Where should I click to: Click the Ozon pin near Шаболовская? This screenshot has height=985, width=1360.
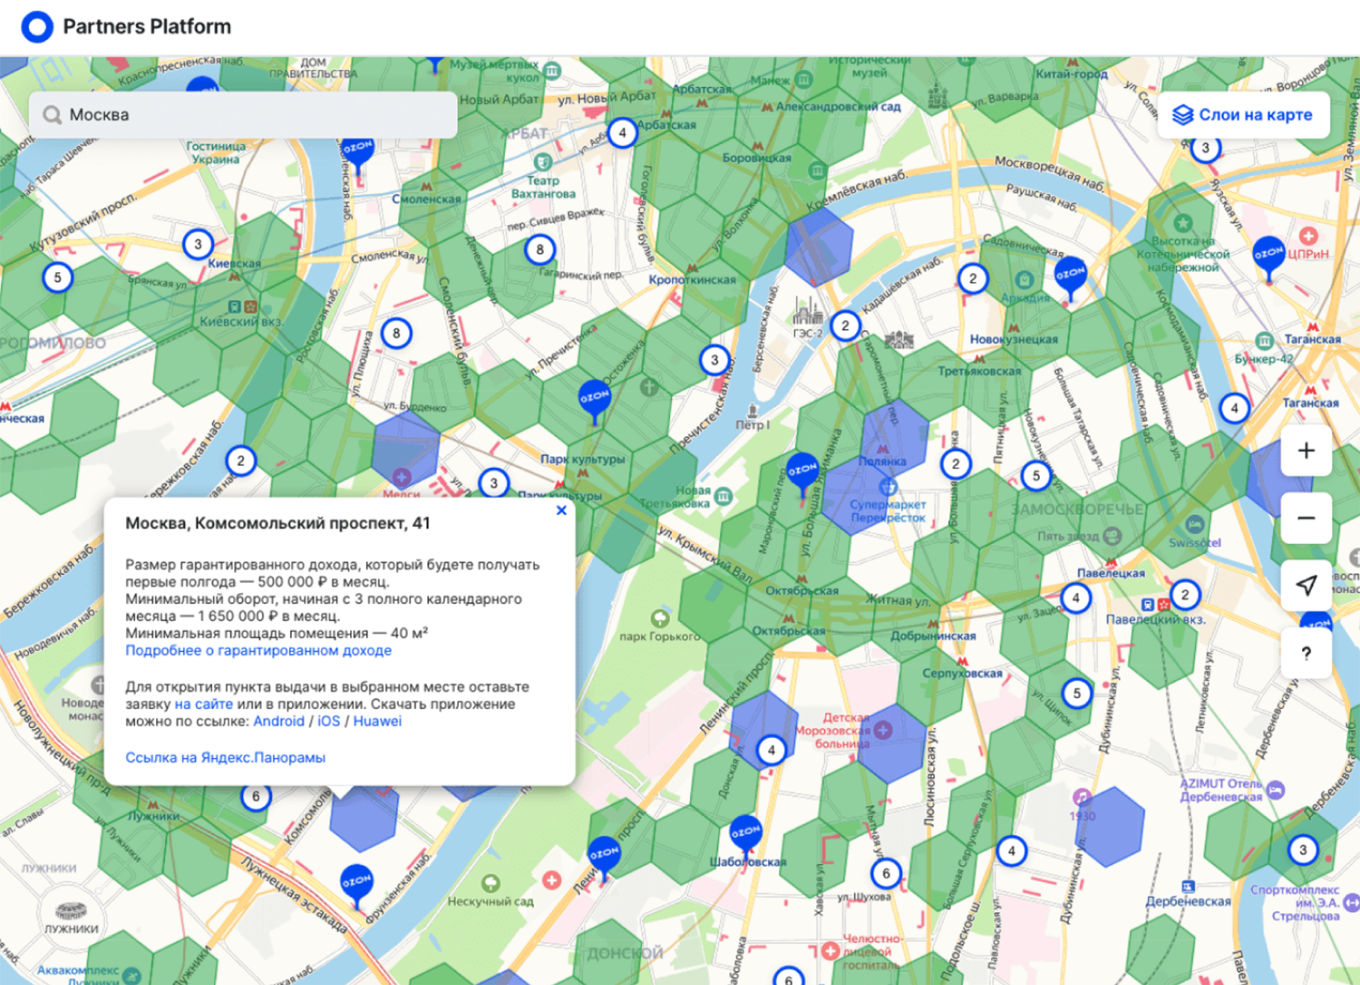point(745,833)
